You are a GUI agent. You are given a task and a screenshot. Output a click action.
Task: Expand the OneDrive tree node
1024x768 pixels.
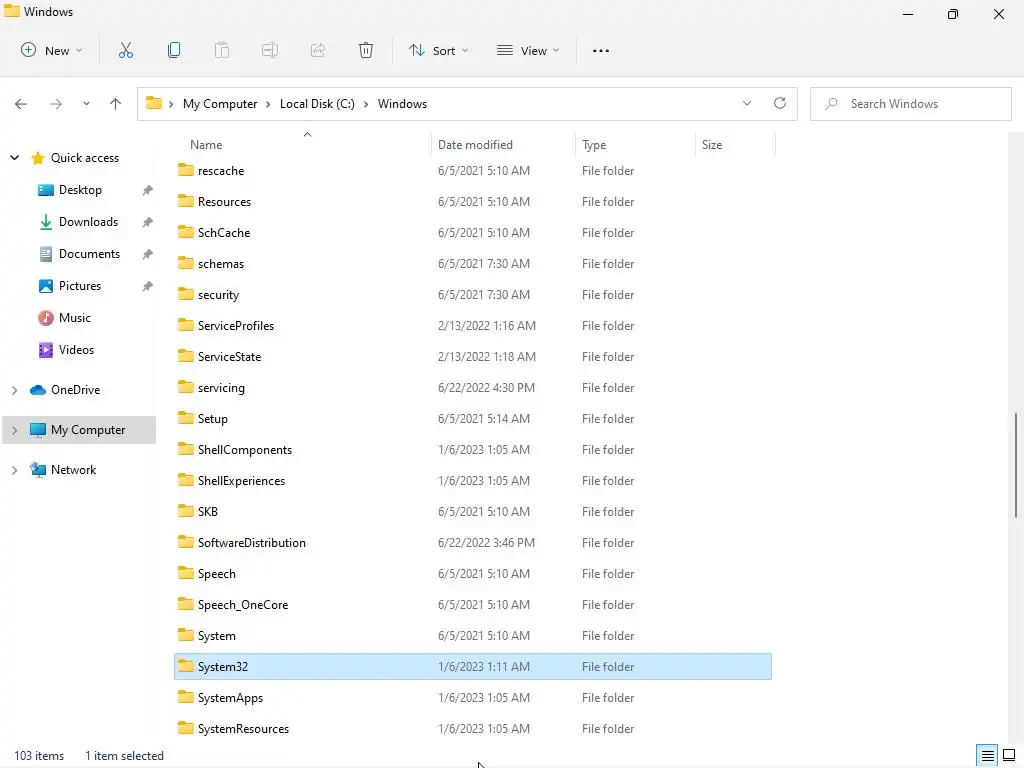14,390
